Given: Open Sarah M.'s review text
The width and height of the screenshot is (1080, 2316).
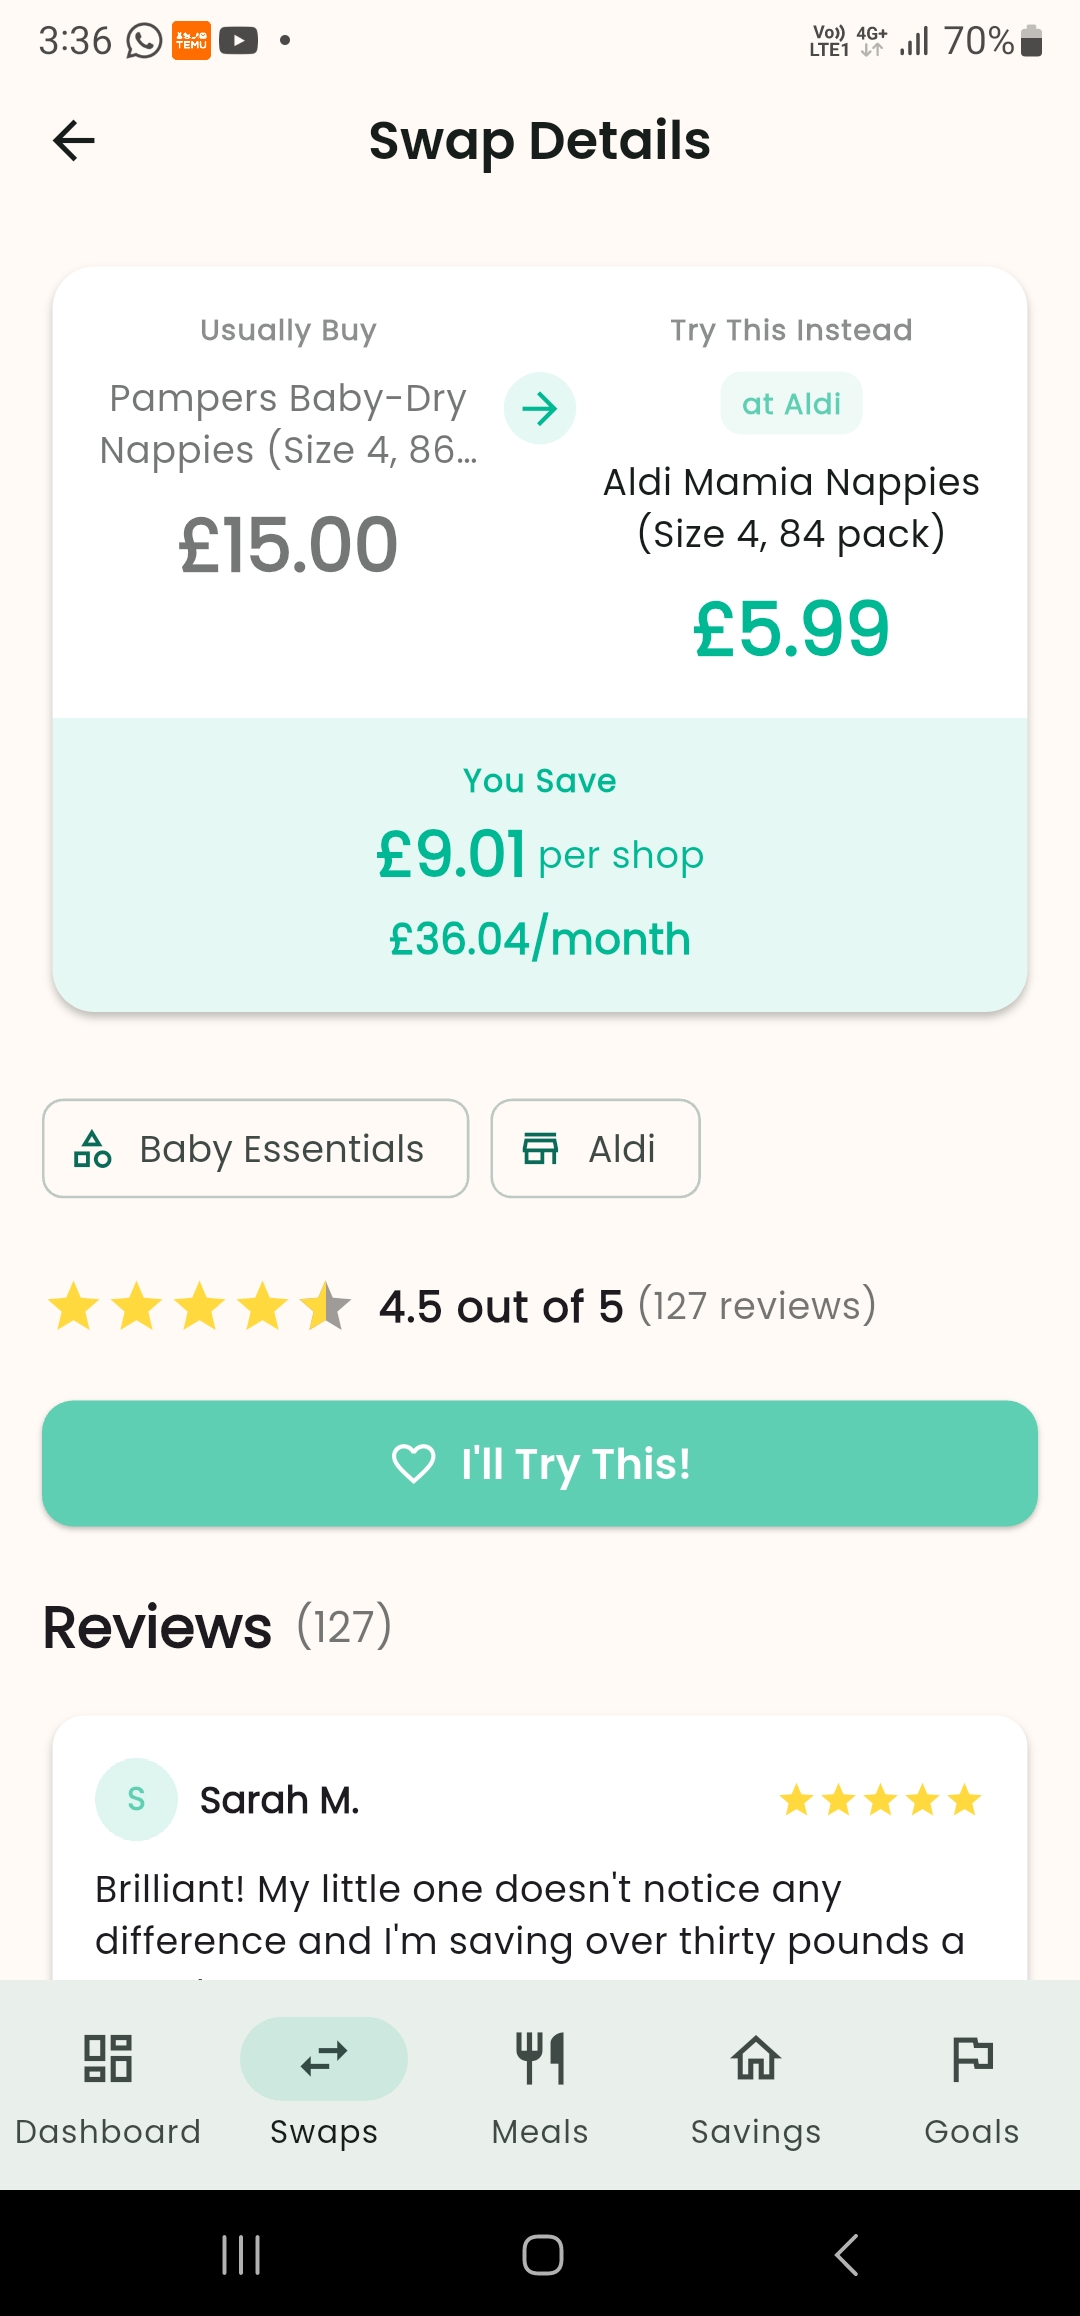Looking at the screenshot, I should point(530,1915).
